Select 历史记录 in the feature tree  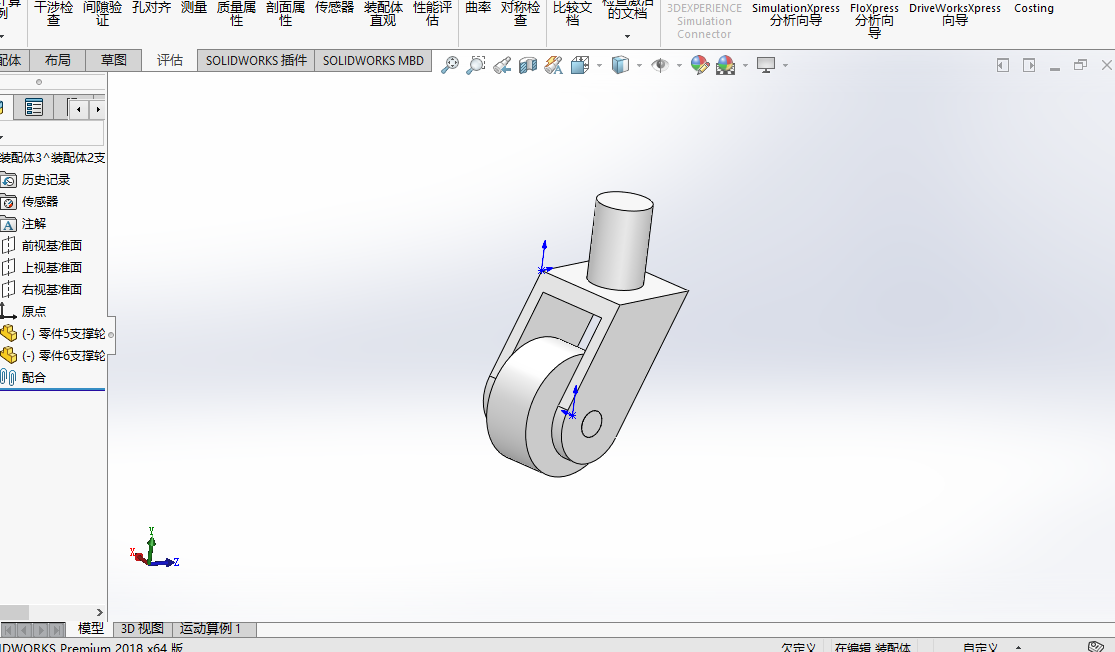coord(46,180)
